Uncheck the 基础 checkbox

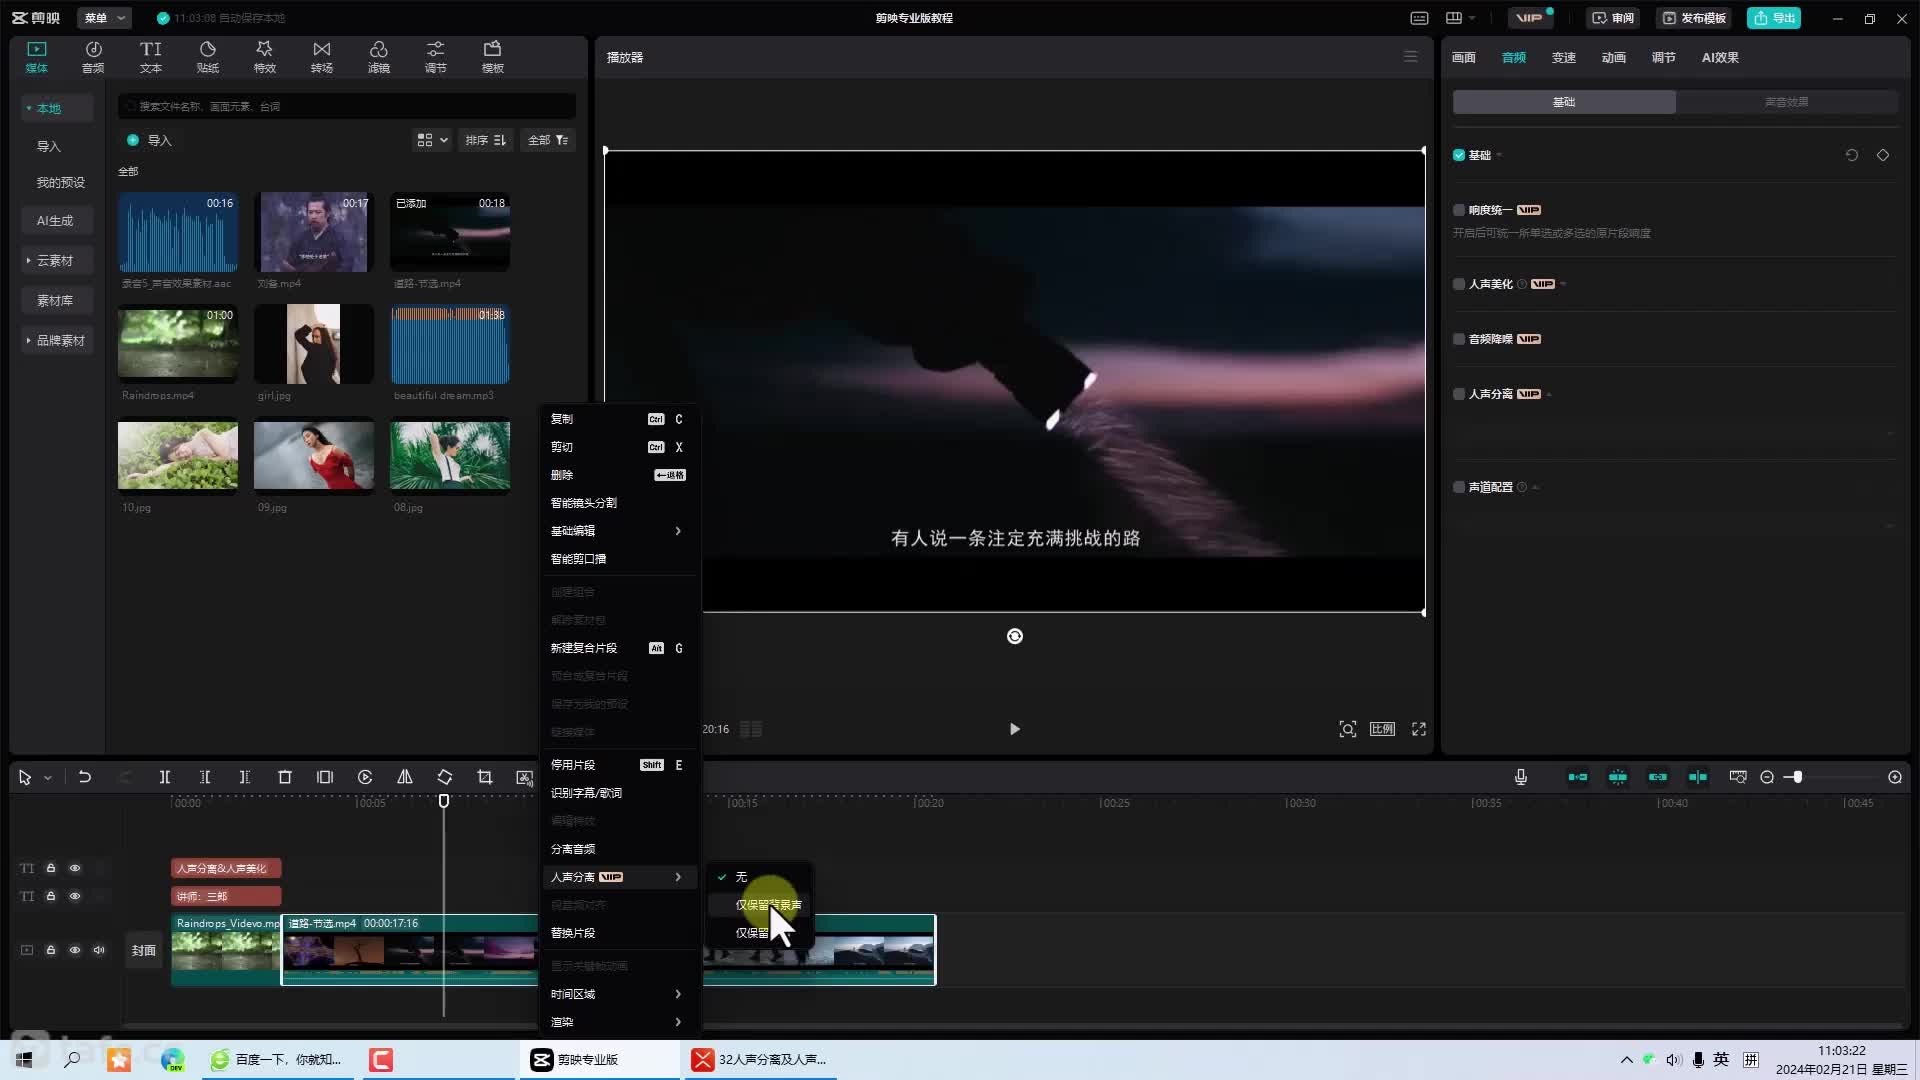point(1459,155)
